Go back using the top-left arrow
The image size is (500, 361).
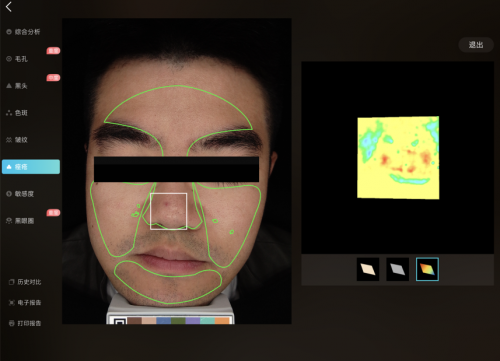click(9, 7)
